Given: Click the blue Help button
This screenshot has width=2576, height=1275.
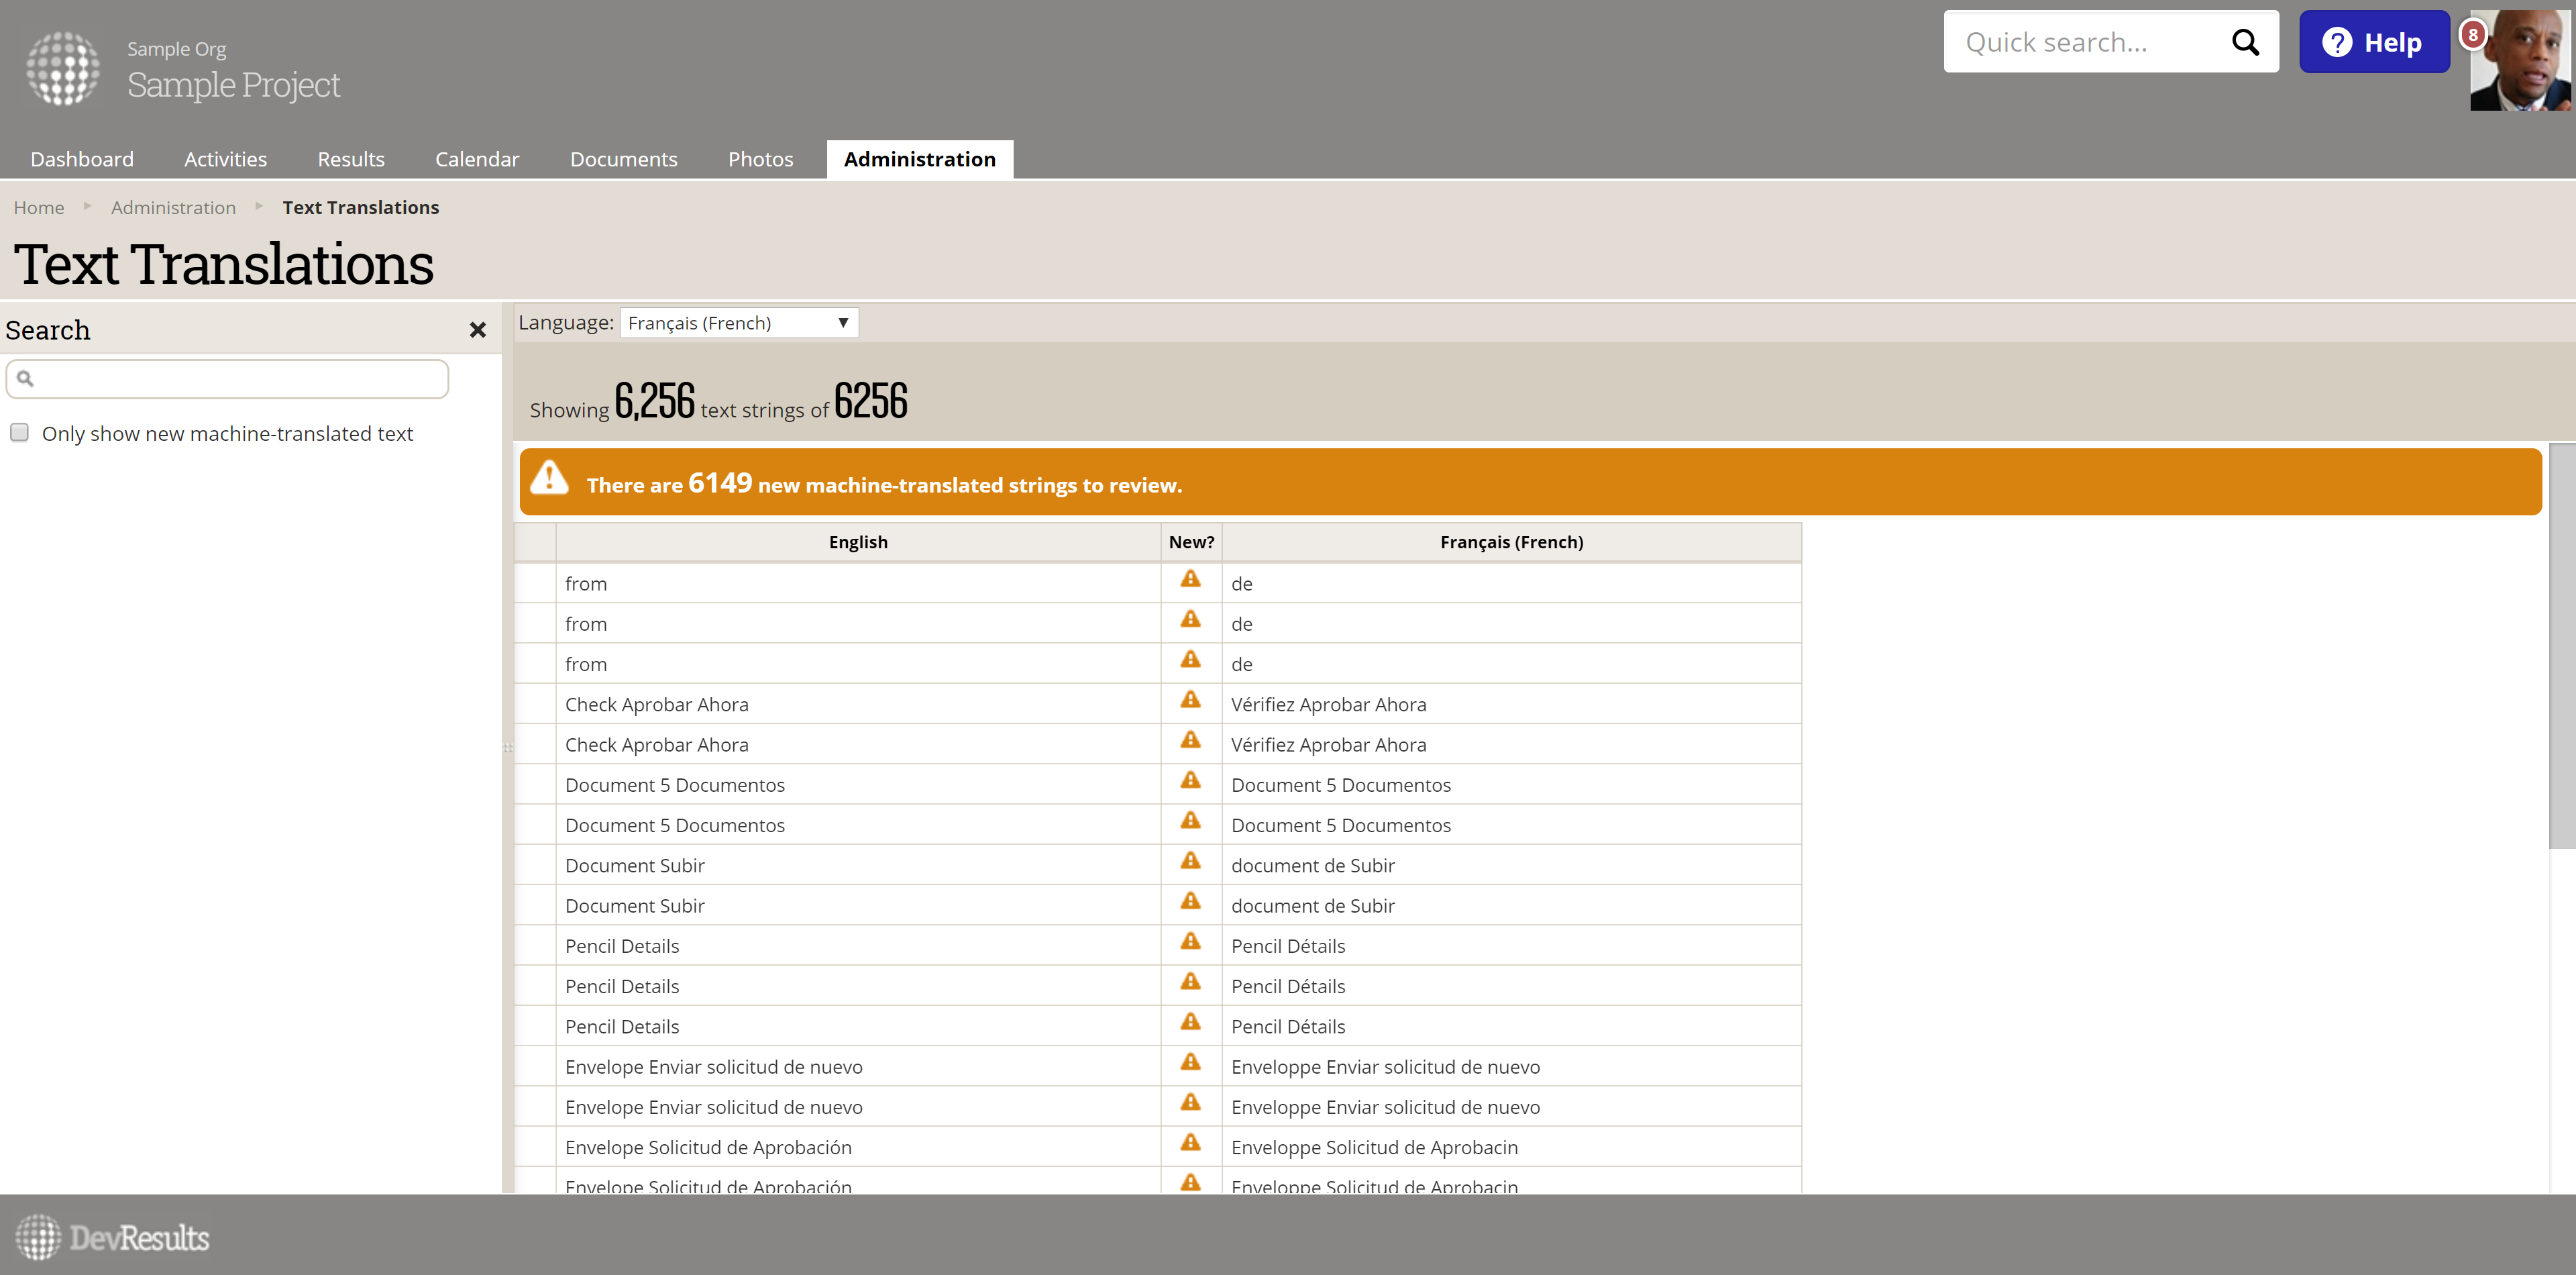Looking at the screenshot, I should (2373, 42).
